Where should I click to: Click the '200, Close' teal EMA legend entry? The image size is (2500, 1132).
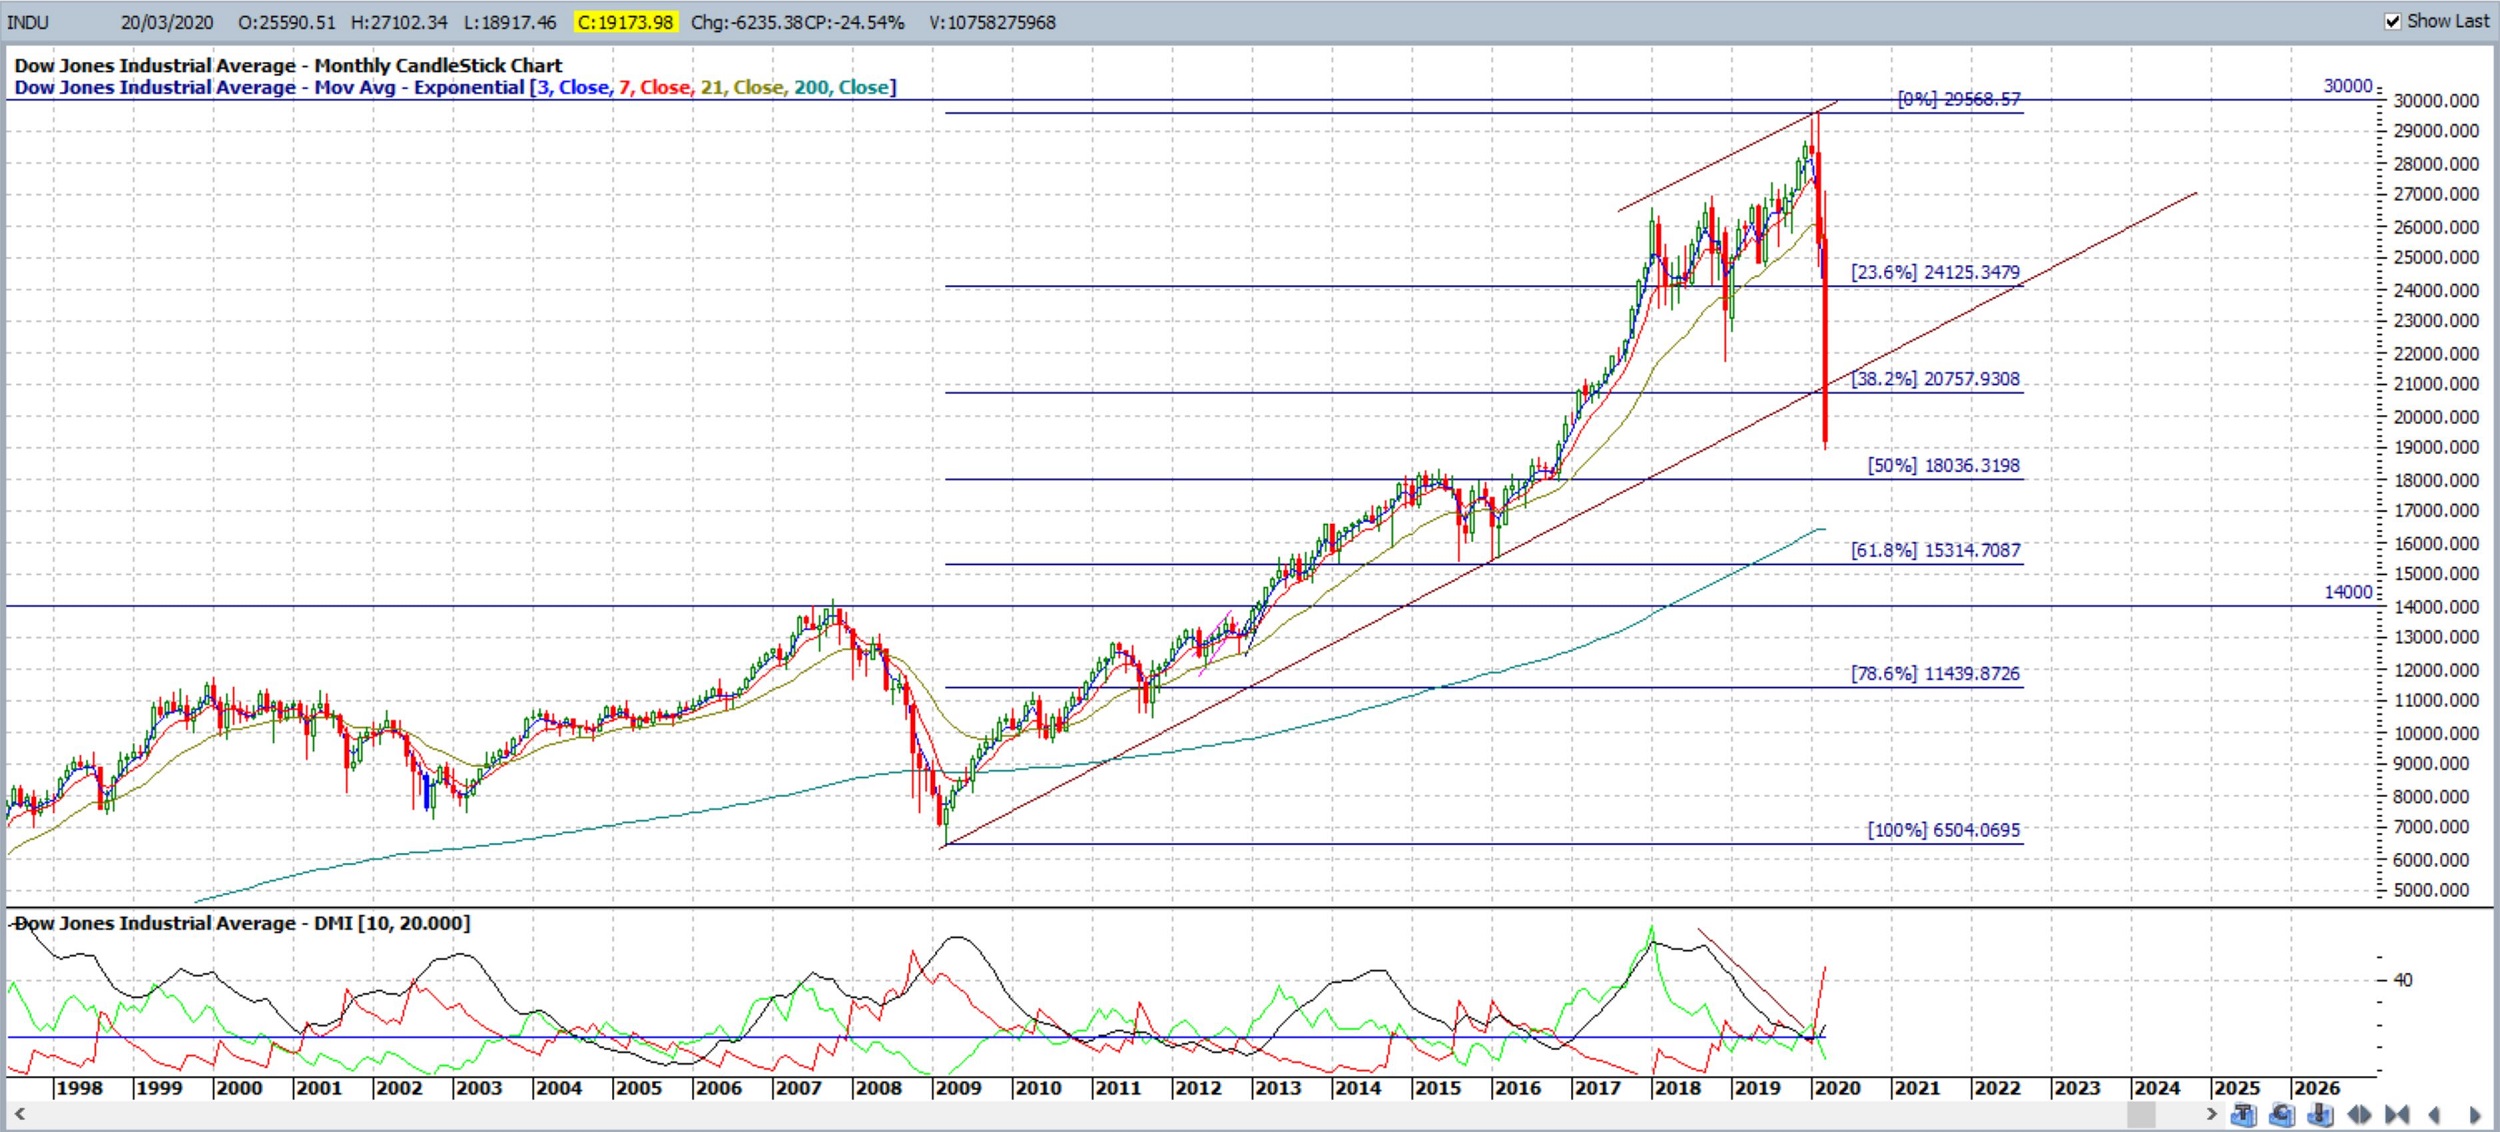842,87
